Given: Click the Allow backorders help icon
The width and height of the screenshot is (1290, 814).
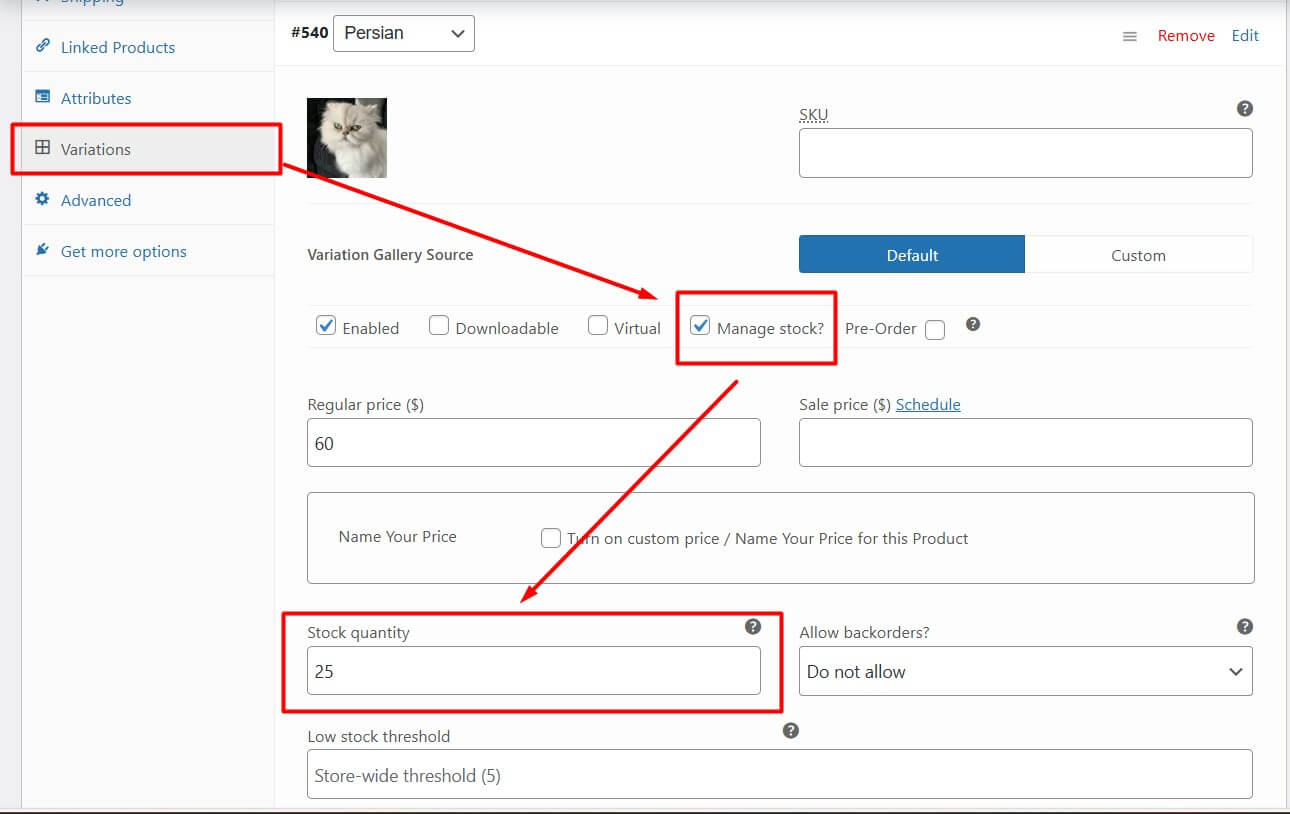Looking at the screenshot, I should 1245,627.
